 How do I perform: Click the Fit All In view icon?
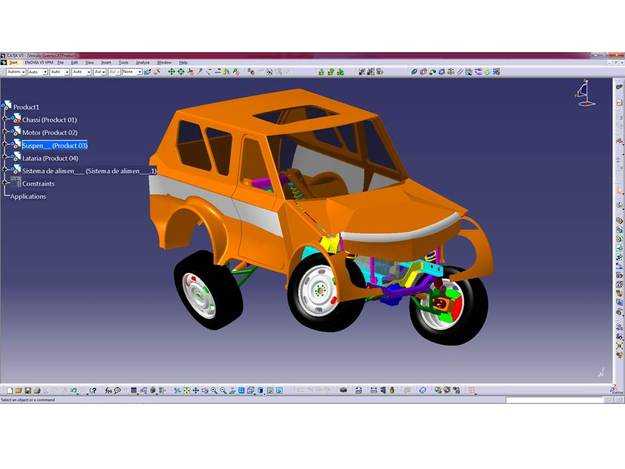point(187,391)
